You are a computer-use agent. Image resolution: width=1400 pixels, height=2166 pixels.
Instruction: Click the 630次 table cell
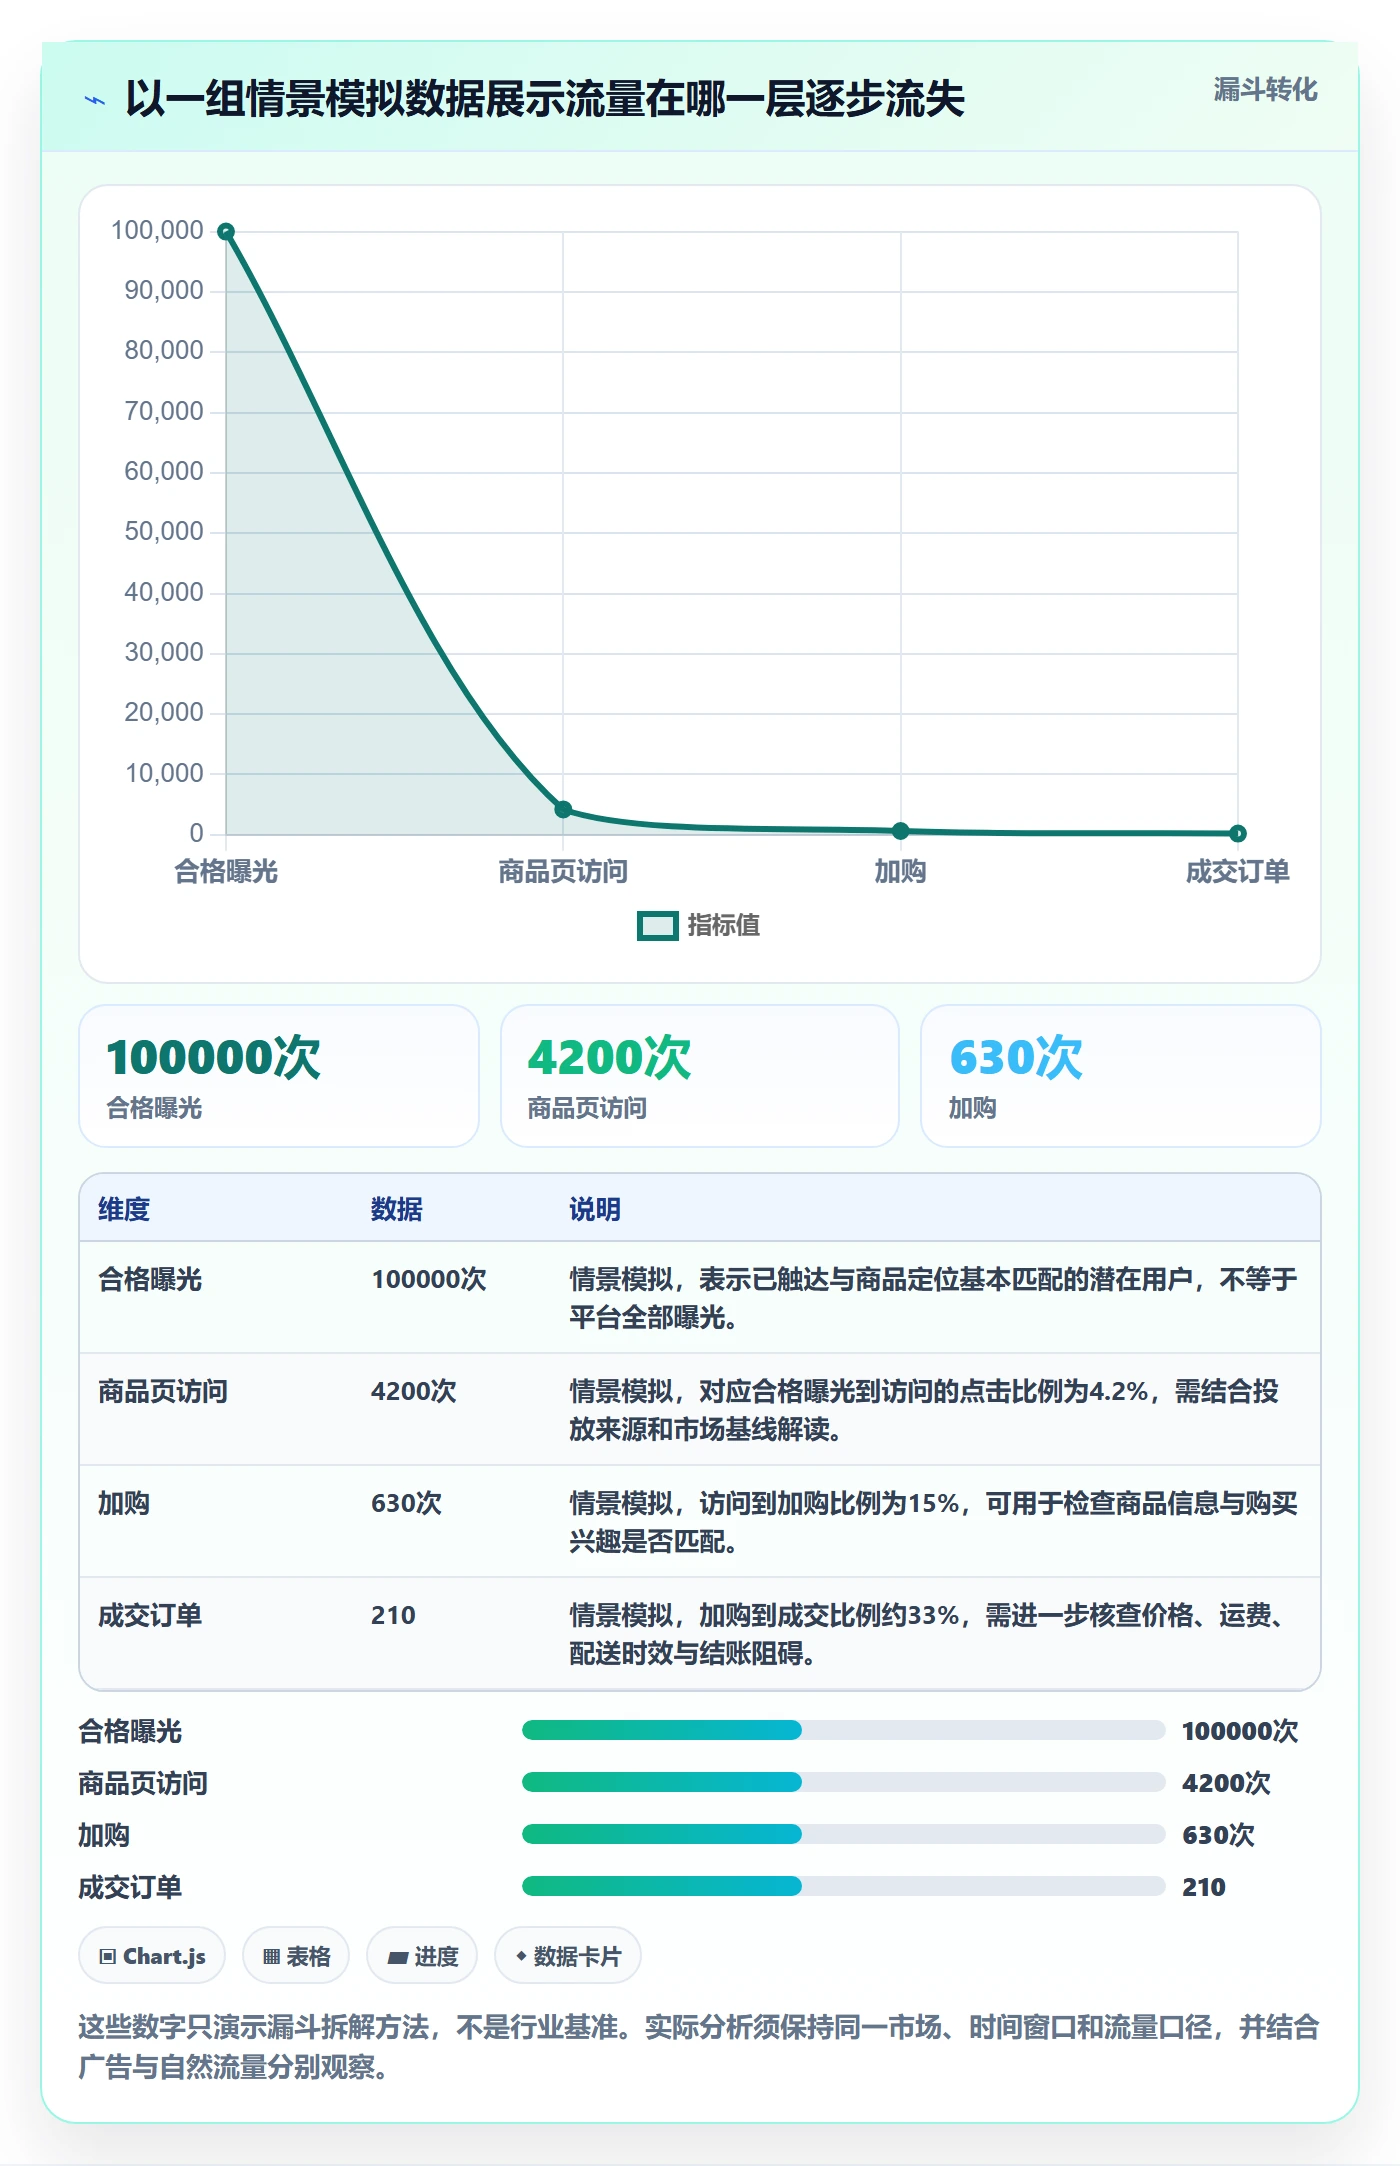point(406,1503)
